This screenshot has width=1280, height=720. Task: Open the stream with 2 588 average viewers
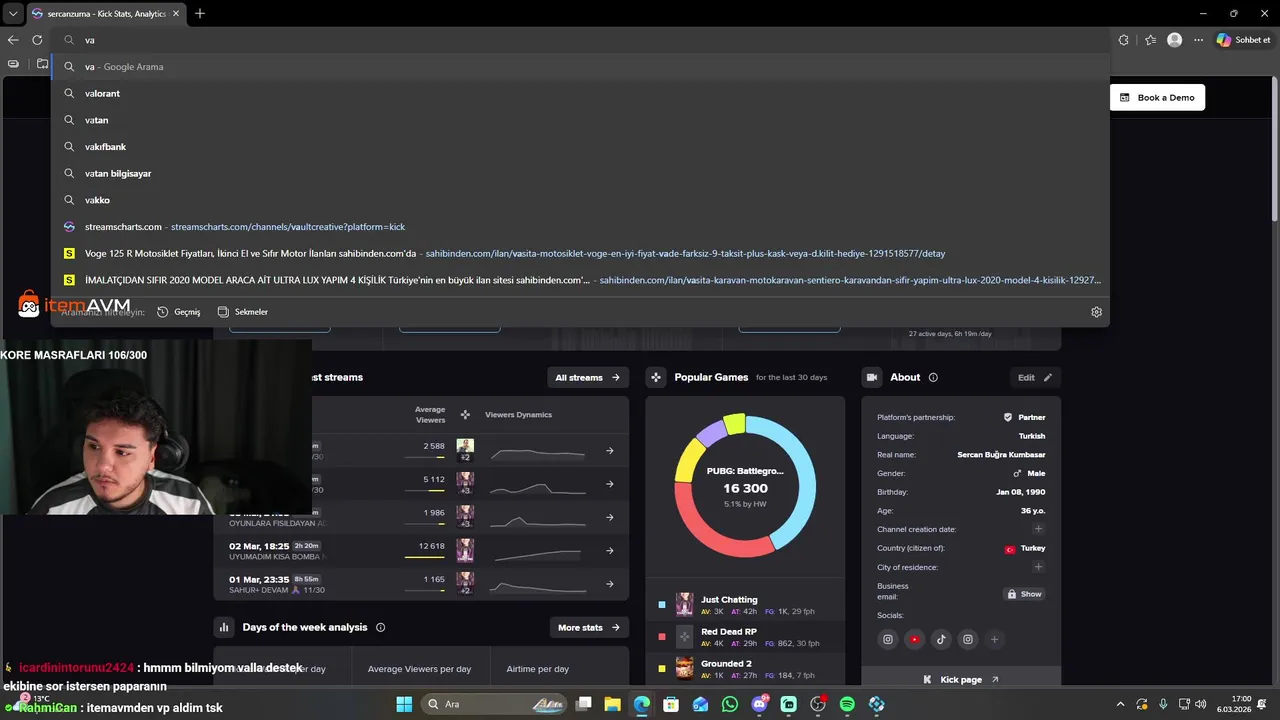(609, 451)
